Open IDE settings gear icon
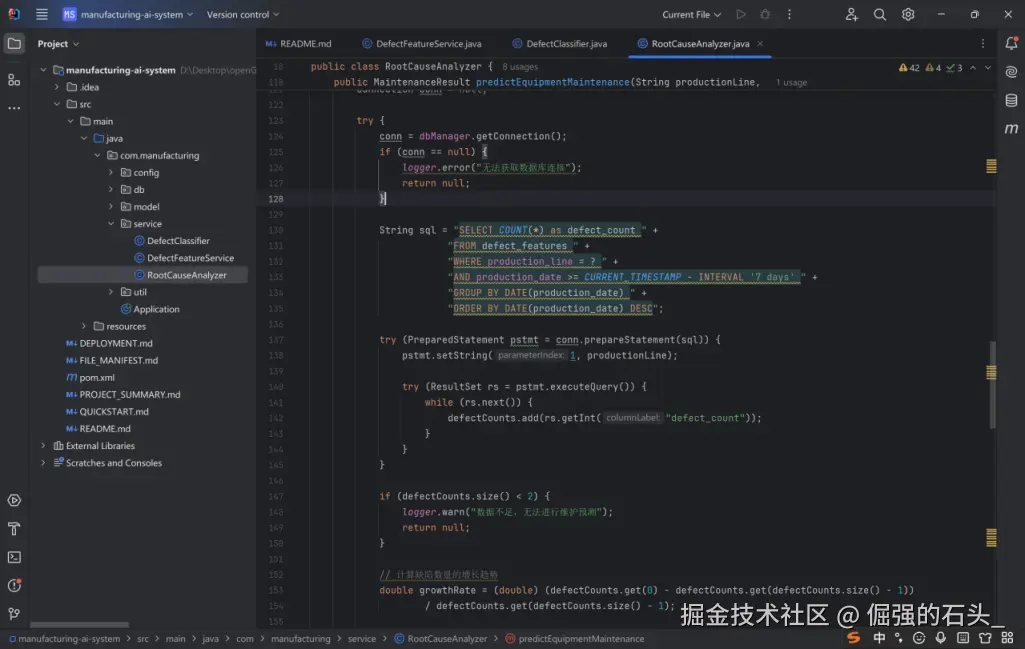 coord(908,15)
